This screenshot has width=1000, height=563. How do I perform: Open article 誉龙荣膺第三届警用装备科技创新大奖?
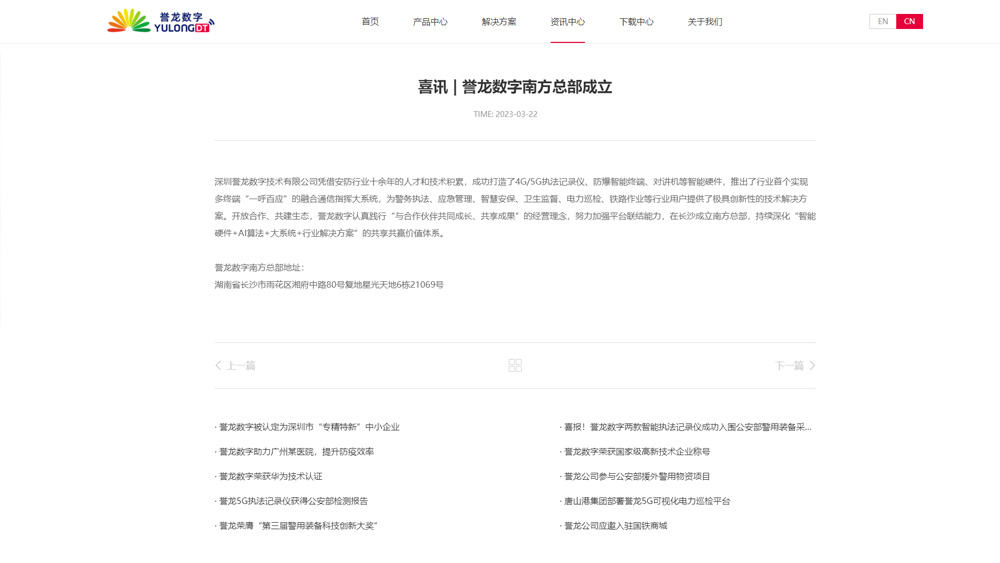pyautogui.click(x=297, y=526)
